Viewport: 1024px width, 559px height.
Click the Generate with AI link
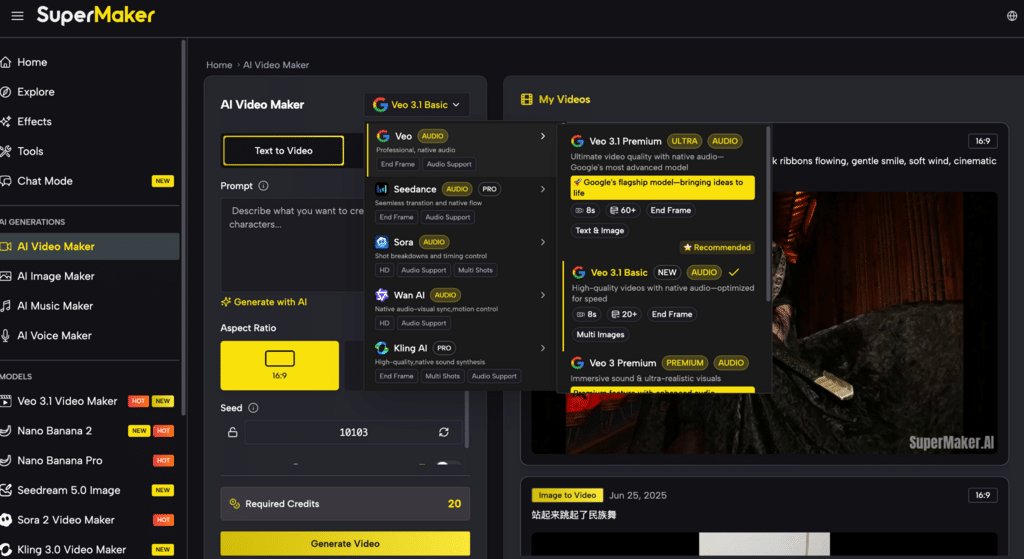[x=264, y=302]
